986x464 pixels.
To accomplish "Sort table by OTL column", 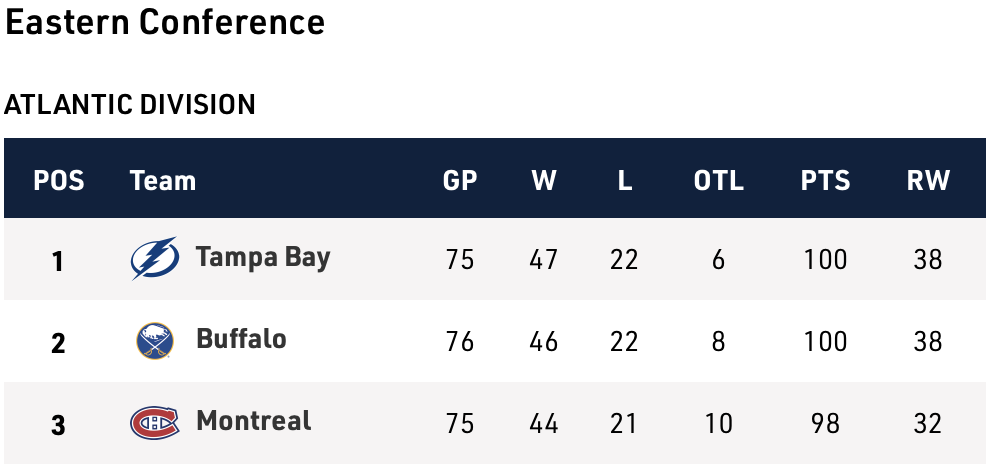I will point(718,181).
